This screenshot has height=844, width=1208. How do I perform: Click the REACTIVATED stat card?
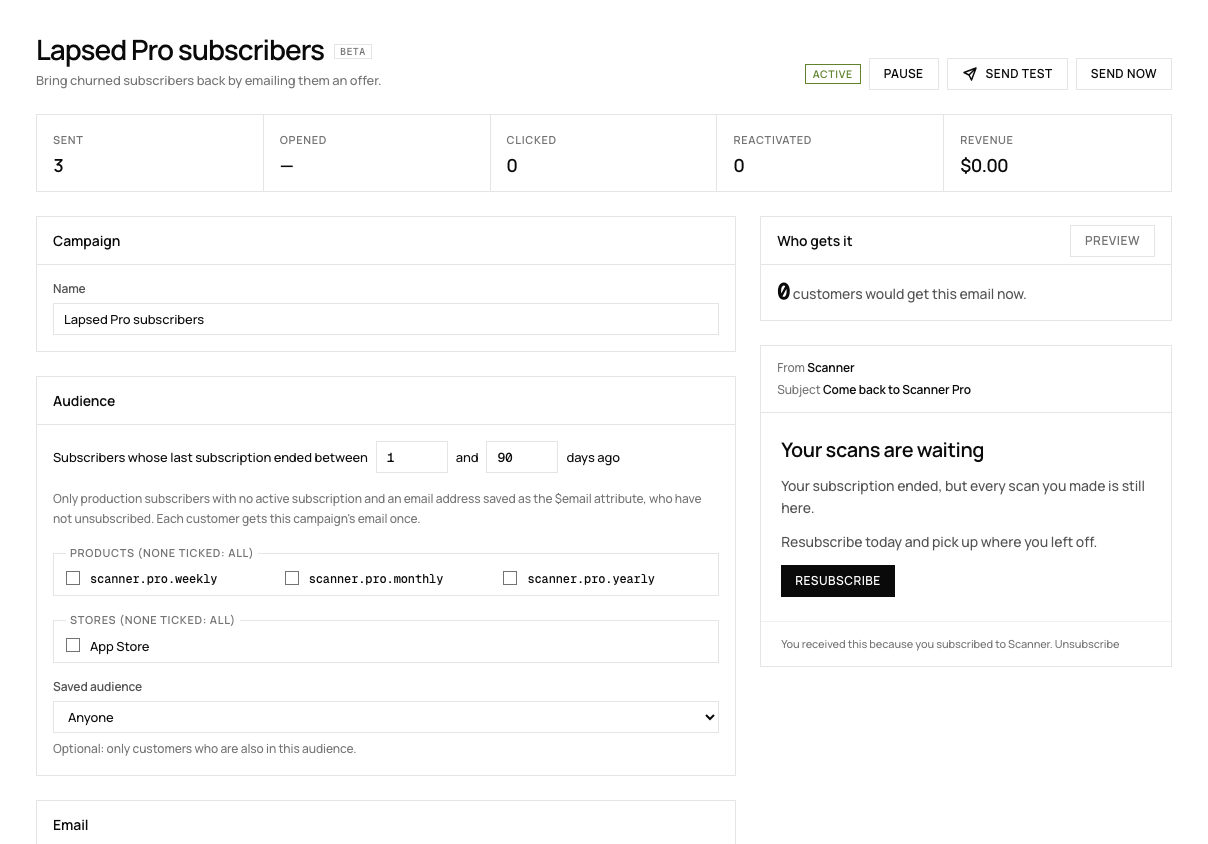(830, 153)
